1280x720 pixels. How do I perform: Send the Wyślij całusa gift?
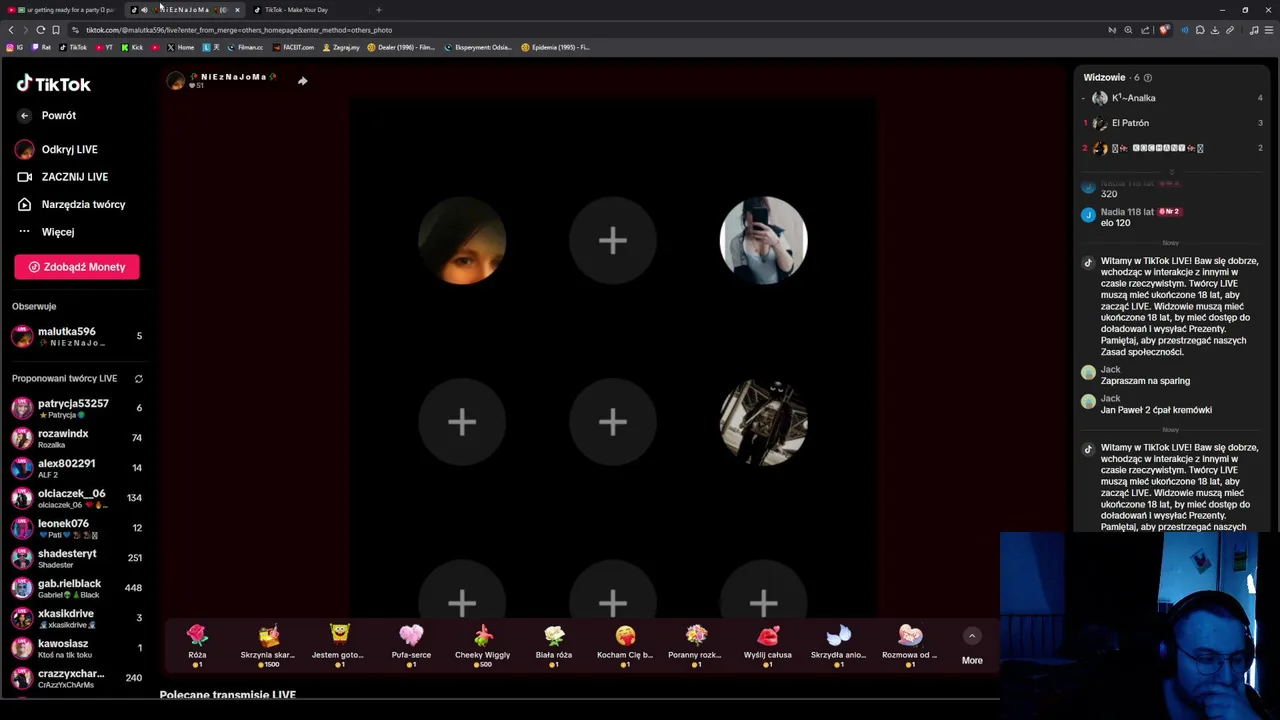click(x=768, y=645)
